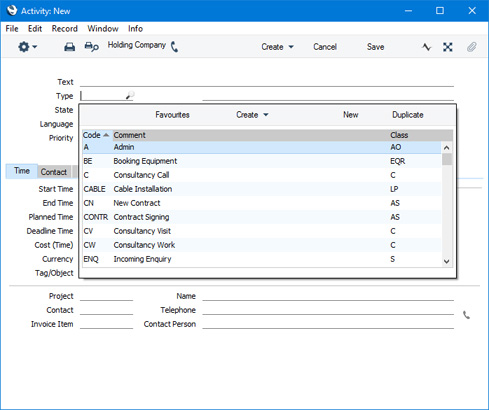489x410 pixels.
Task: Click the print preview icon
Action: (x=91, y=47)
